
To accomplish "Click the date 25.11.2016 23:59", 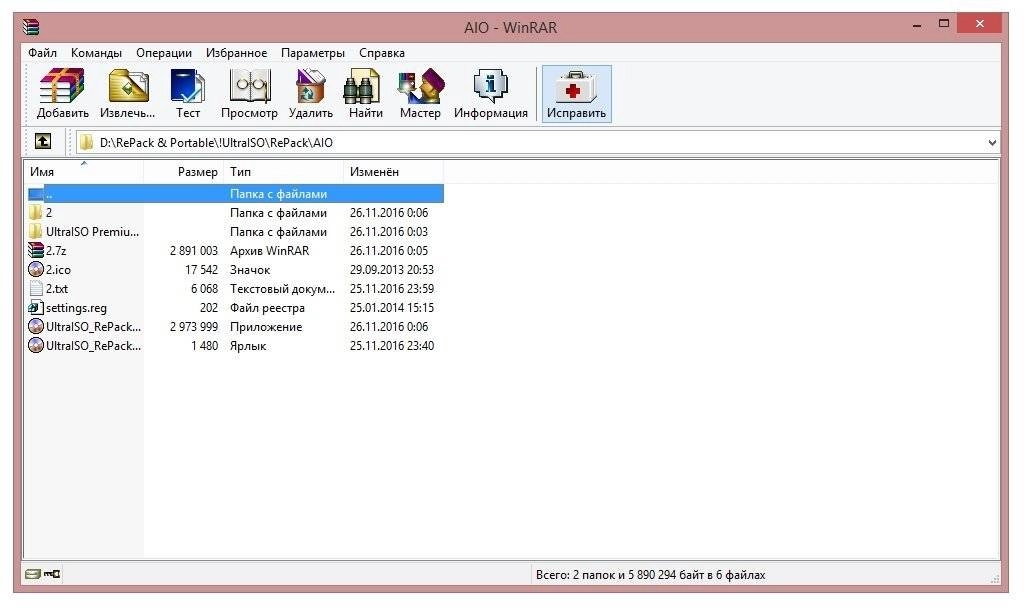I will click(392, 289).
